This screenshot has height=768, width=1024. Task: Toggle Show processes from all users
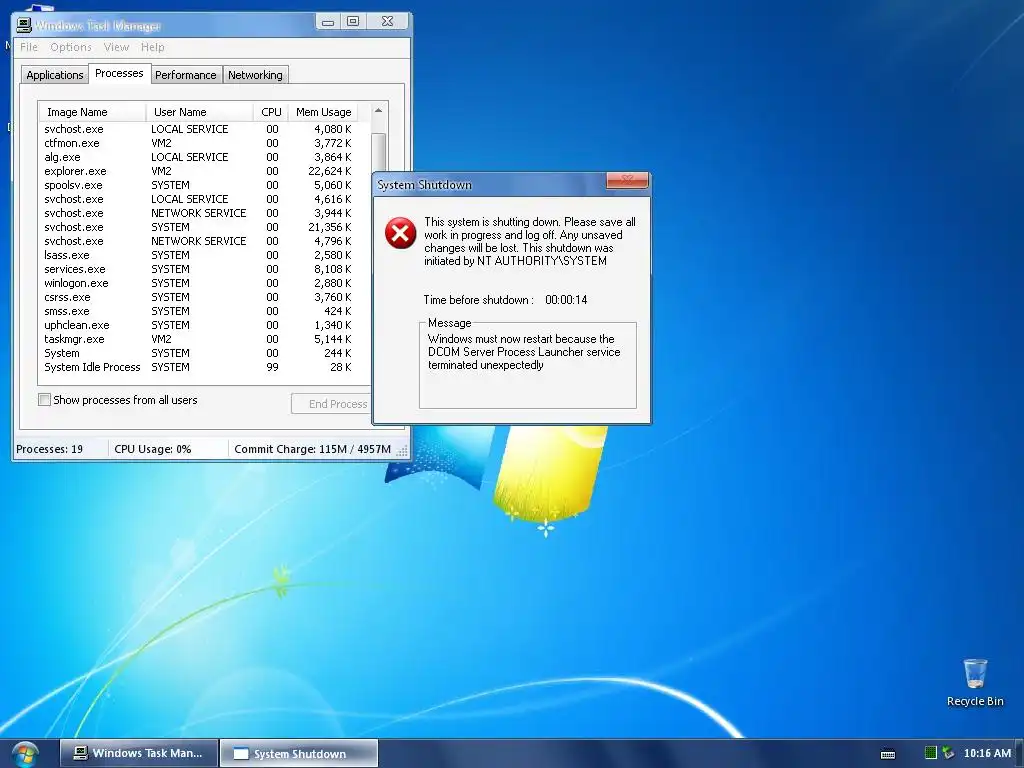point(44,400)
